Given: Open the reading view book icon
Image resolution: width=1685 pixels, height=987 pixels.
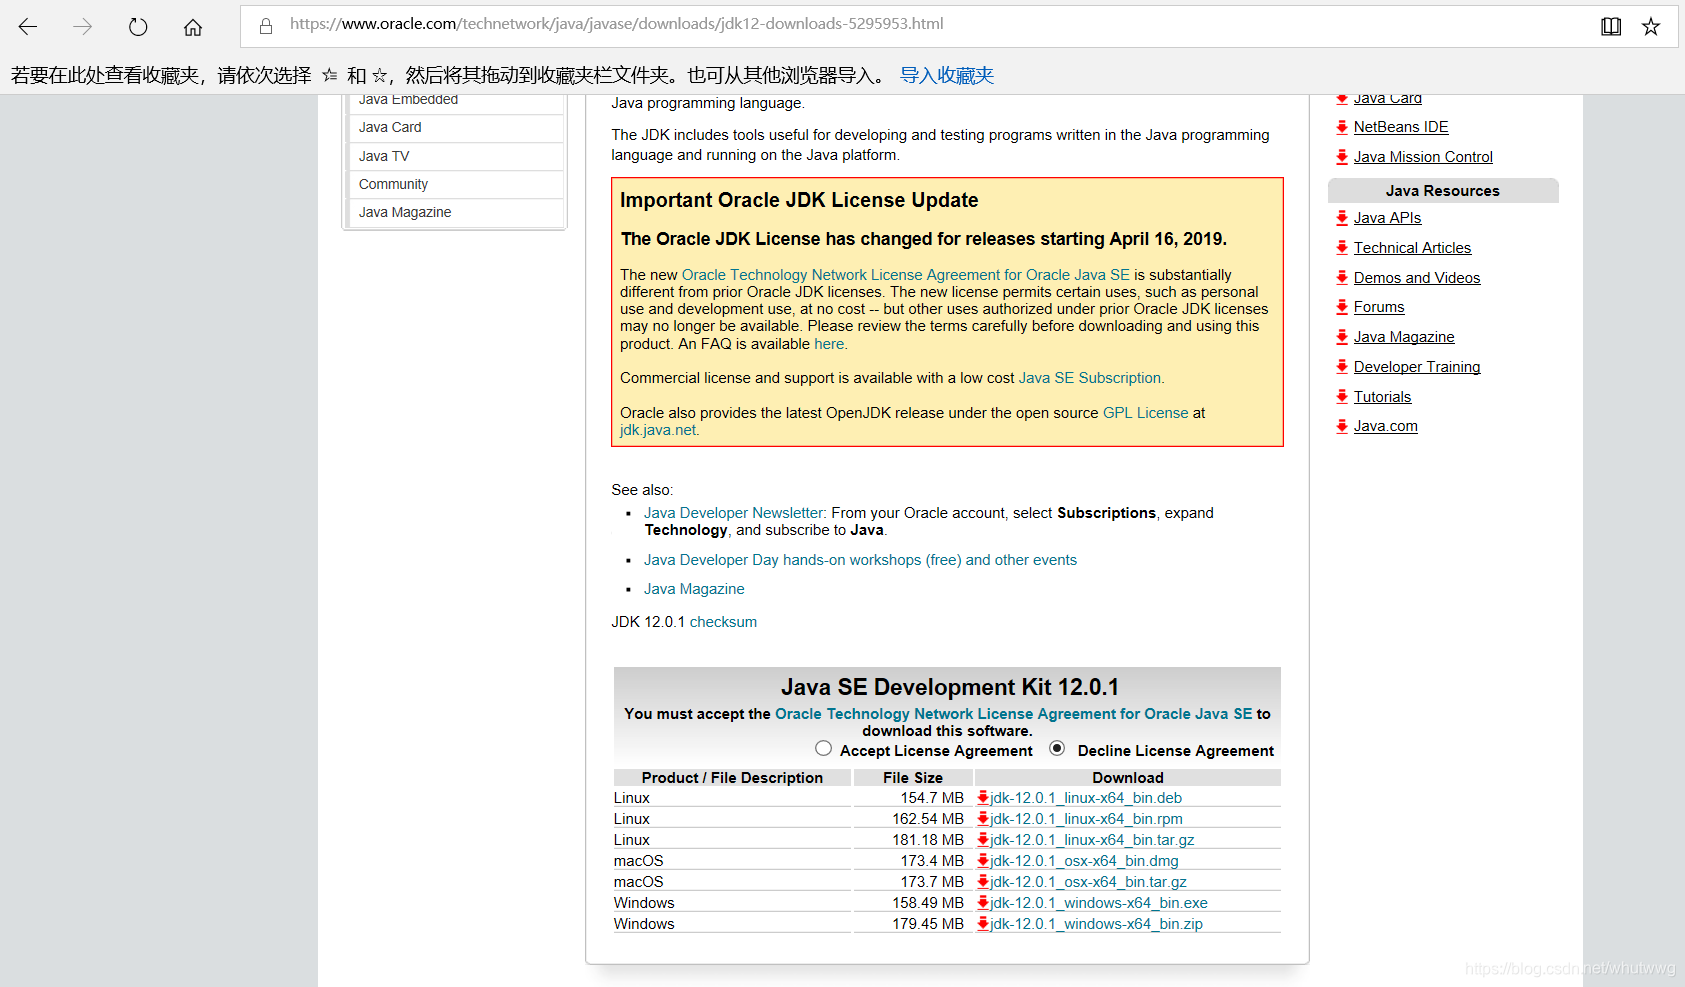Looking at the screenshot, I should (x=1611, y=27).
